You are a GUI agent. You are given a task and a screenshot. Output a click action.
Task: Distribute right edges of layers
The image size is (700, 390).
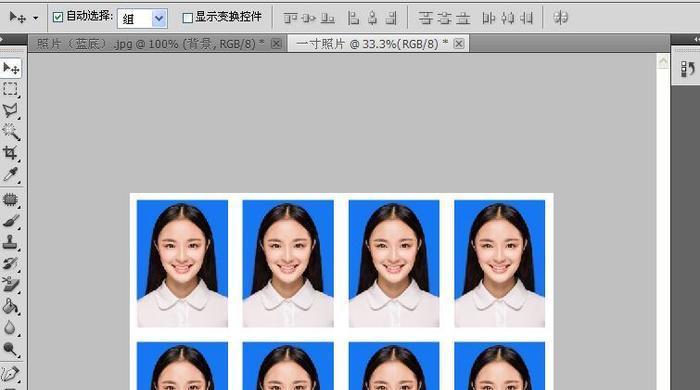coord(526,18)
